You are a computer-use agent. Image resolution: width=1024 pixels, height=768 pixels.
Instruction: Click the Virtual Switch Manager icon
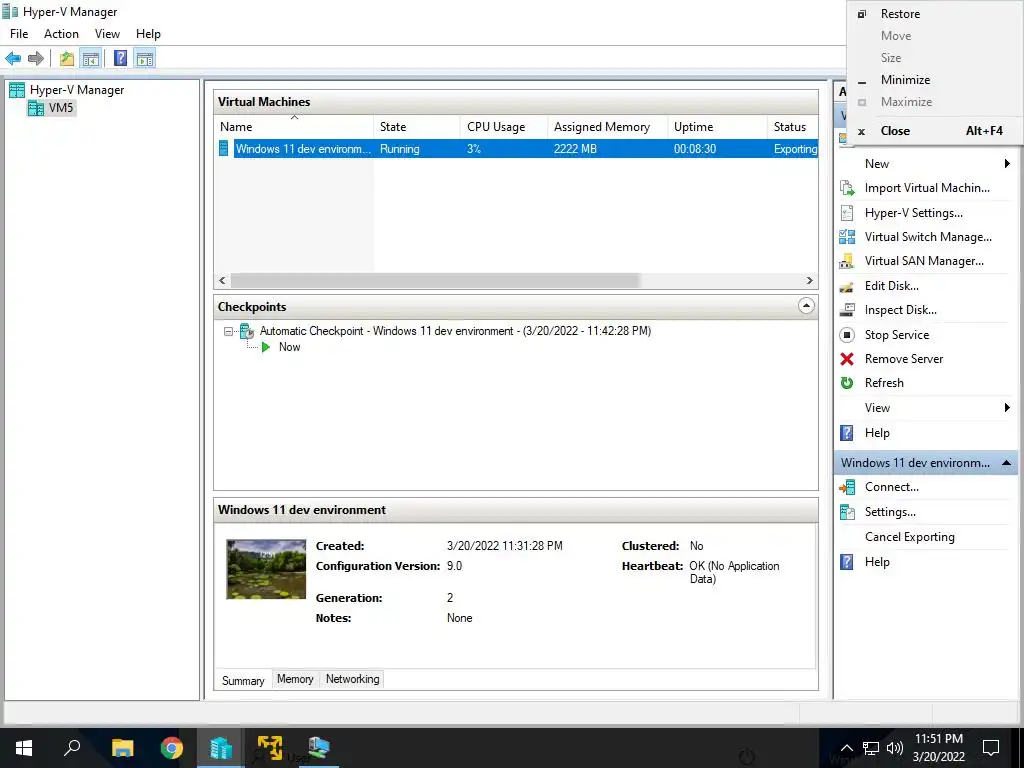(847, 237)
